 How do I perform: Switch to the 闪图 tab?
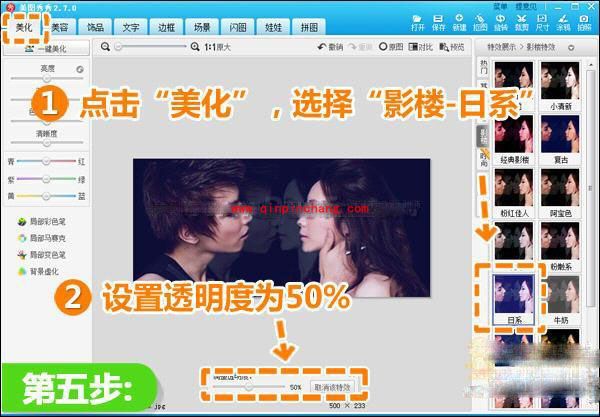click(x=238, y=27)
